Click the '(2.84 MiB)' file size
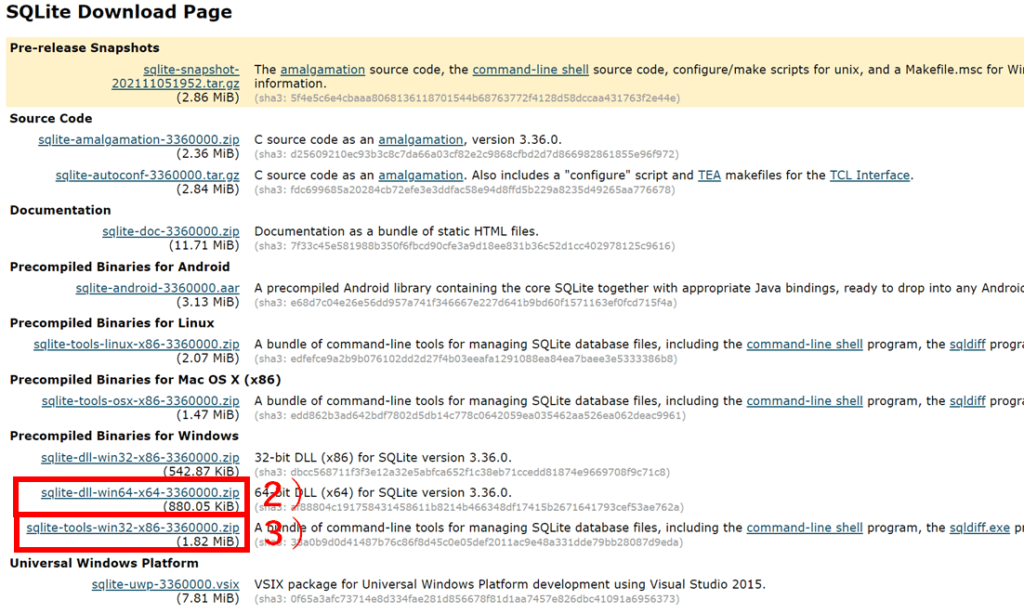This screenshot has height=613, width=1024. pos(208,189)
